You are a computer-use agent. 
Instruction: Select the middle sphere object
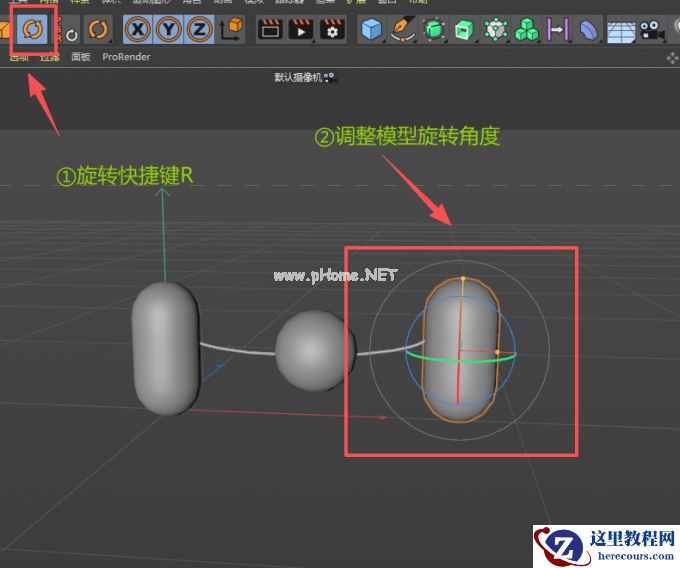315,351
